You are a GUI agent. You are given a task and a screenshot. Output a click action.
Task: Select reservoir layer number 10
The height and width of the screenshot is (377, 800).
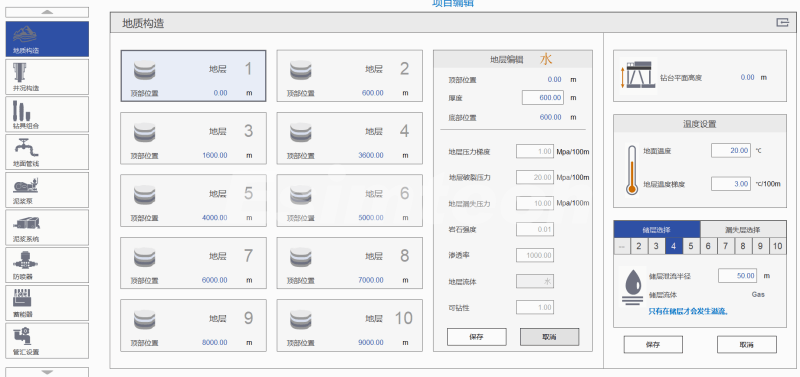(778, 246)
